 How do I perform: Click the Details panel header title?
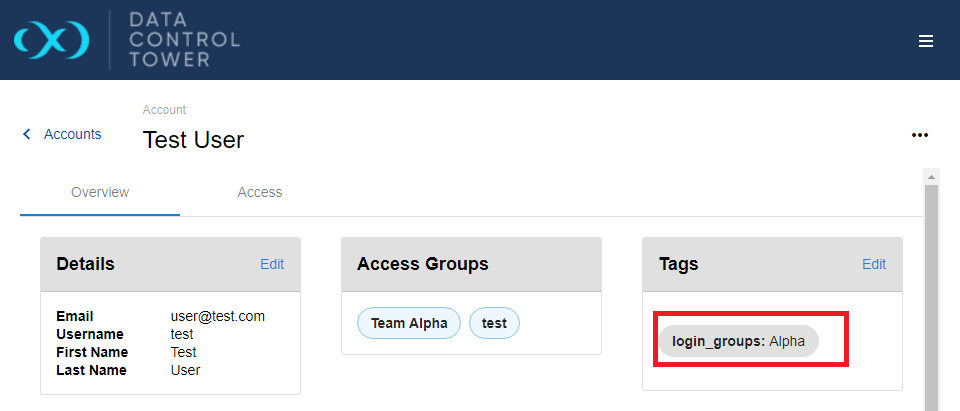85,264
